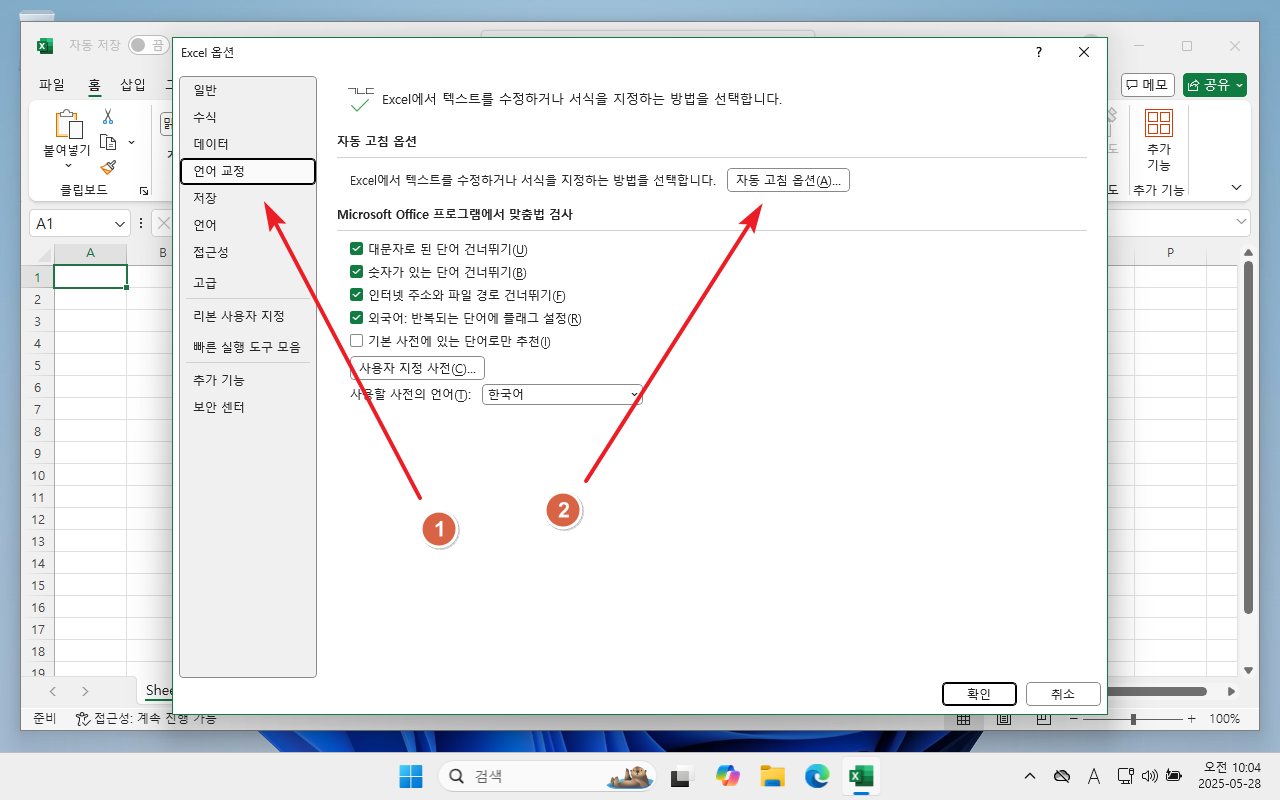Open the 데이터 options category

coord(248,144)
